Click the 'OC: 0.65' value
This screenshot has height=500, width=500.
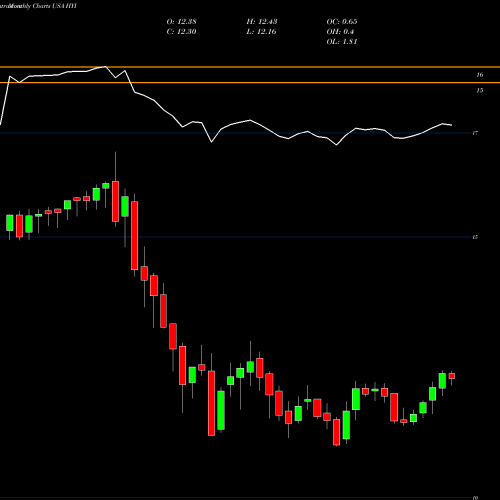pyautogui.click(x=342, y=22)
